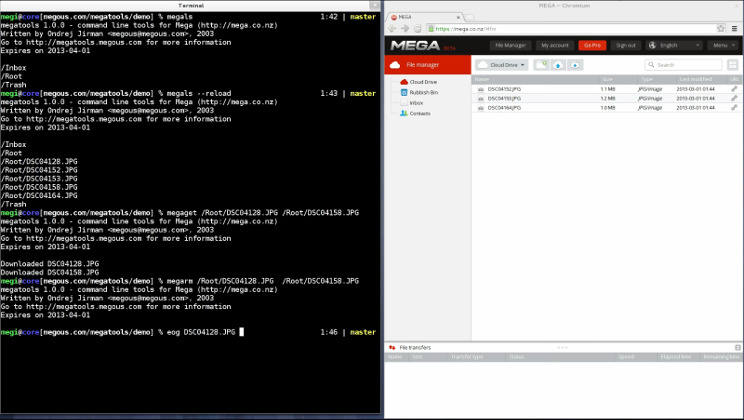The image size is (744, 420).
Task: Open the Cloud Drive dropdown in toolbar
Action: (x=502, y=65)
